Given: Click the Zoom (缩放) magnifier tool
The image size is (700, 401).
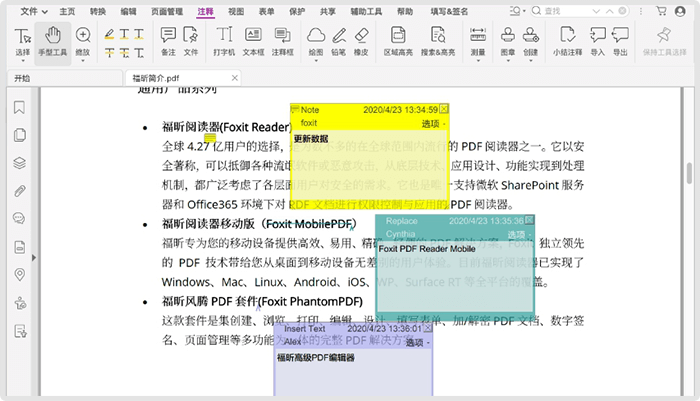Looking at the screenshot, I should click(x=83, y=41).
